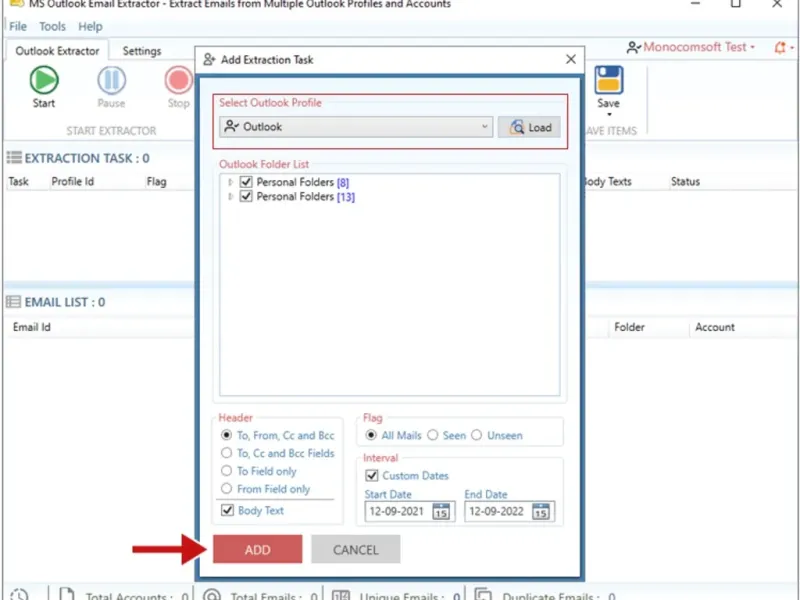800x600 pixels.
Task: Click the Email List table icon
Action: [x=13, y=302]
